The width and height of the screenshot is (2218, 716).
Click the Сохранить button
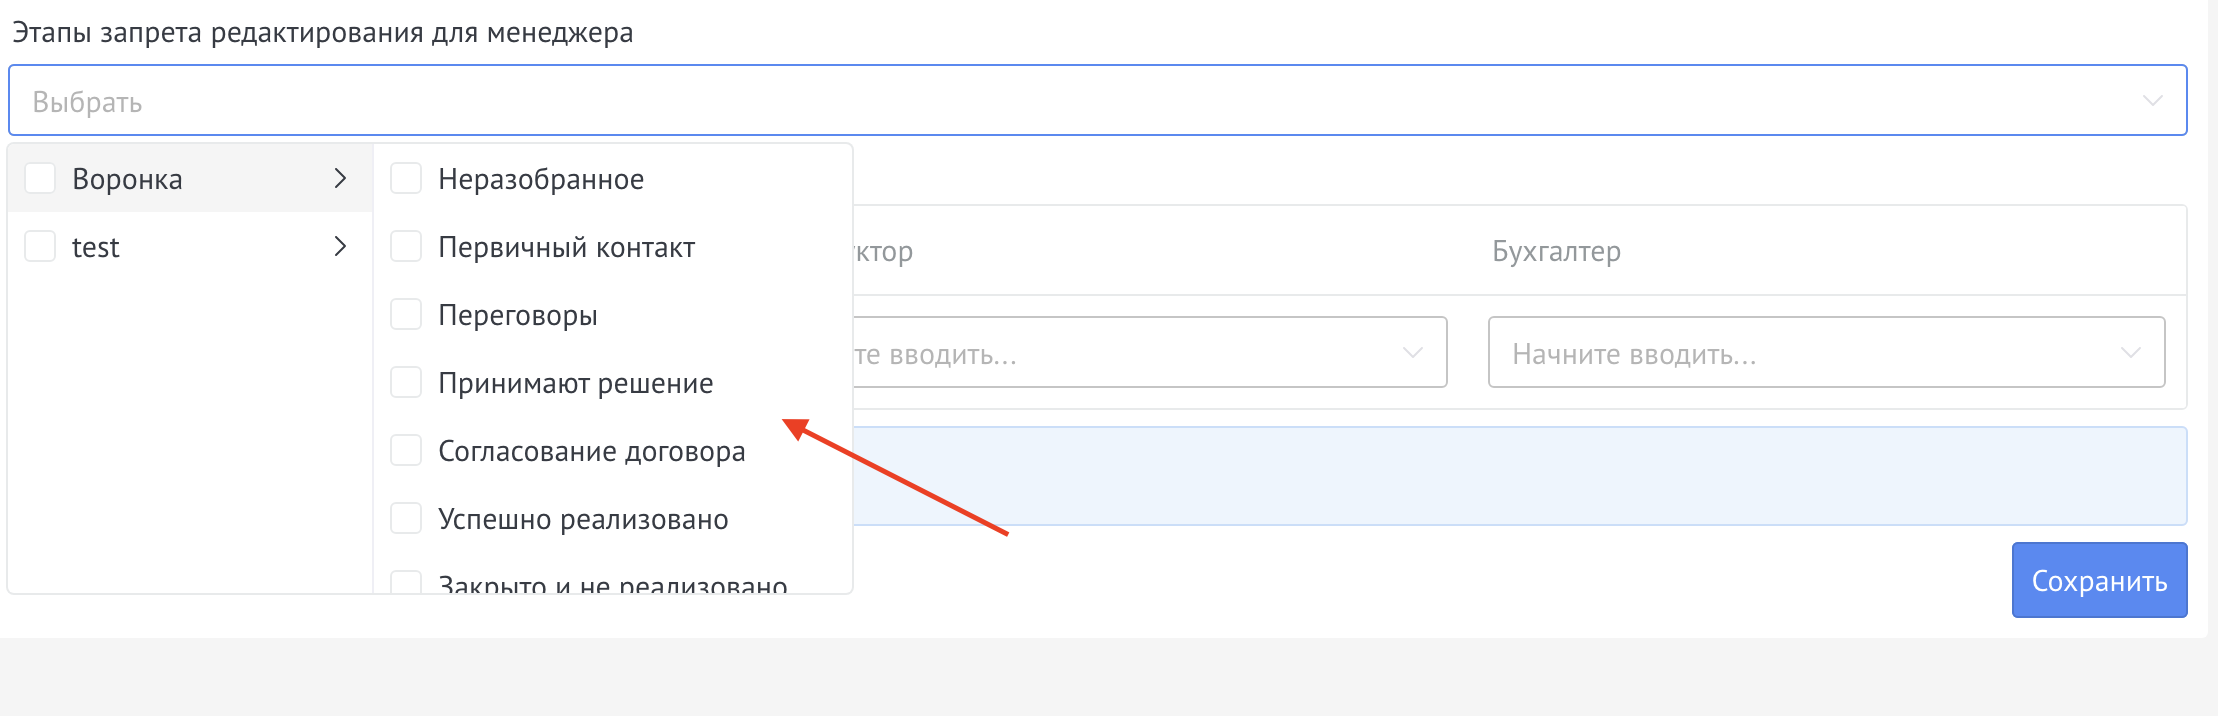pos(2099,581)
